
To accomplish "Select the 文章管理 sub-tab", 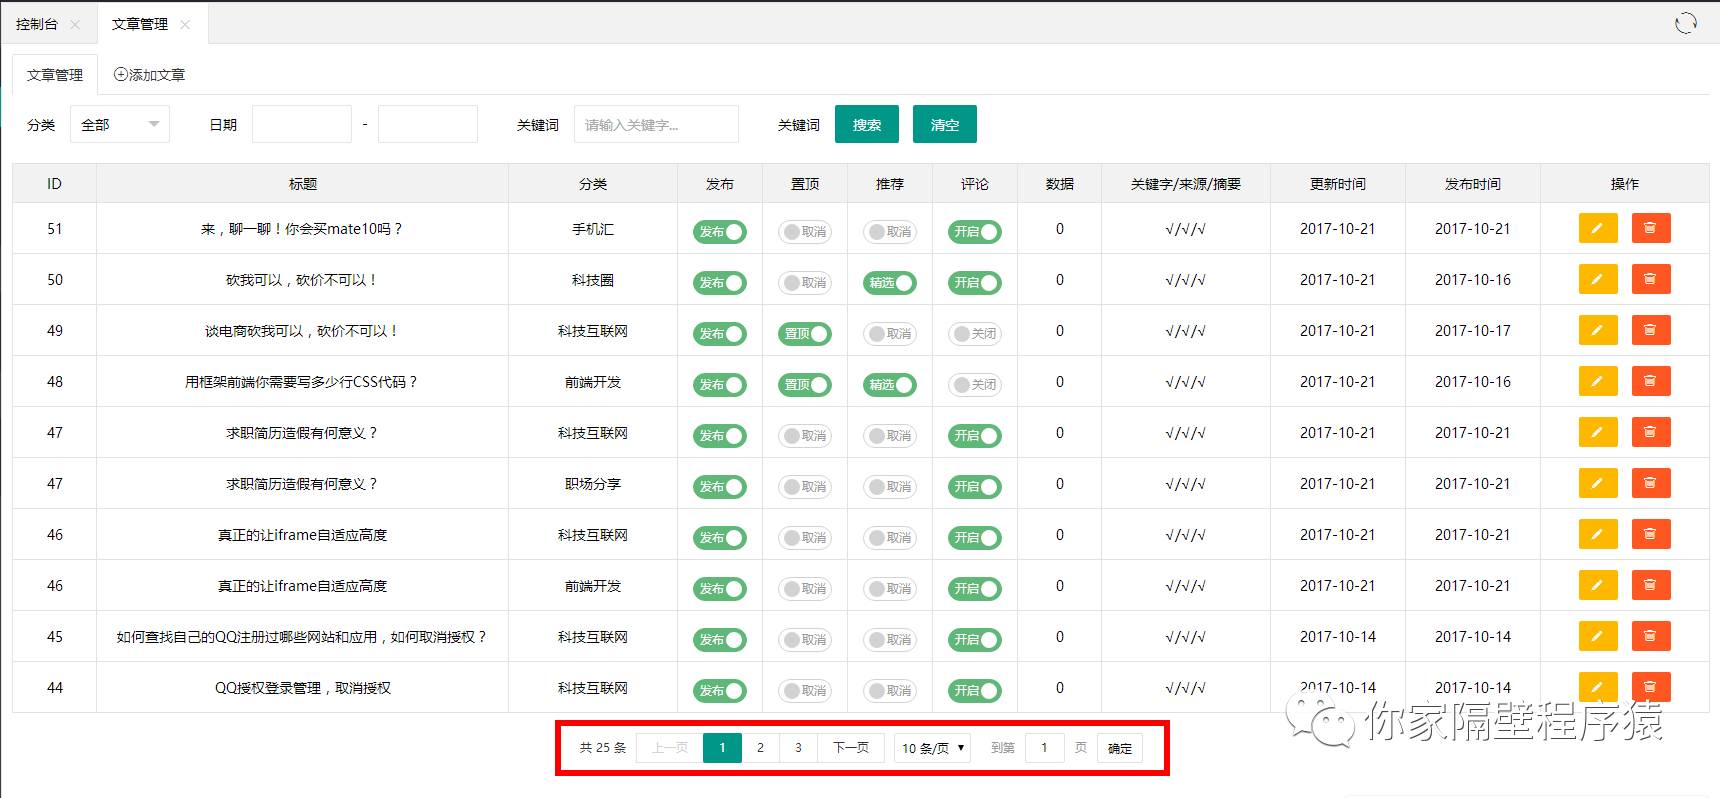I will coord(55,75).
